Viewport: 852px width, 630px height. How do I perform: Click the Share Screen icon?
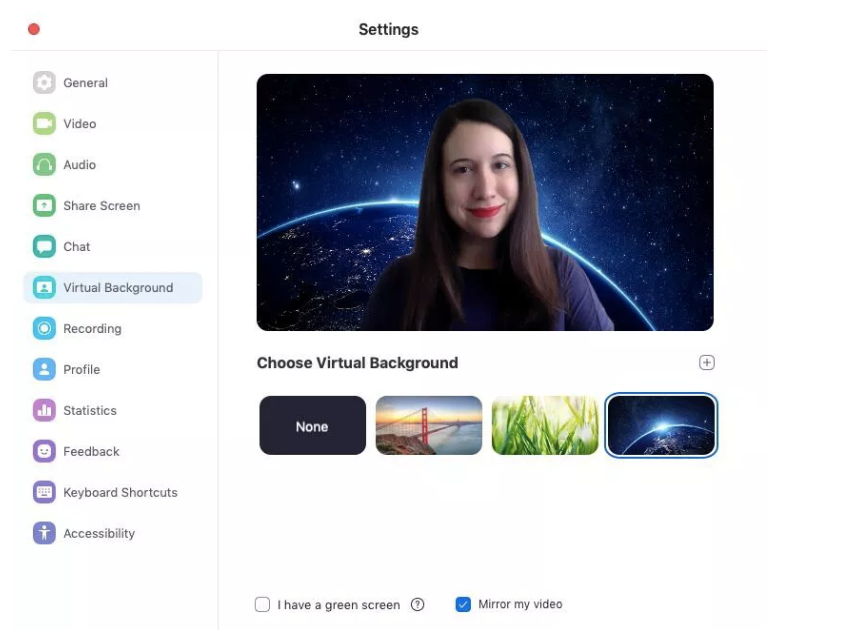coord(44,205)
